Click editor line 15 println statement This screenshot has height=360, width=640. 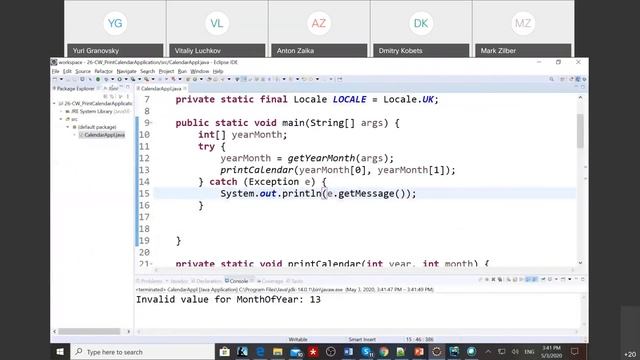pos(318,193)
